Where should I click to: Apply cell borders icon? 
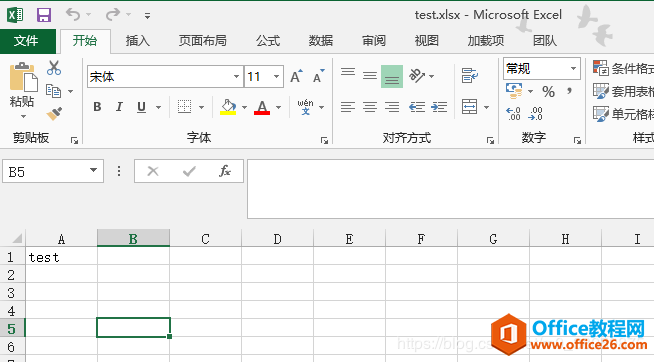point(184,107)
